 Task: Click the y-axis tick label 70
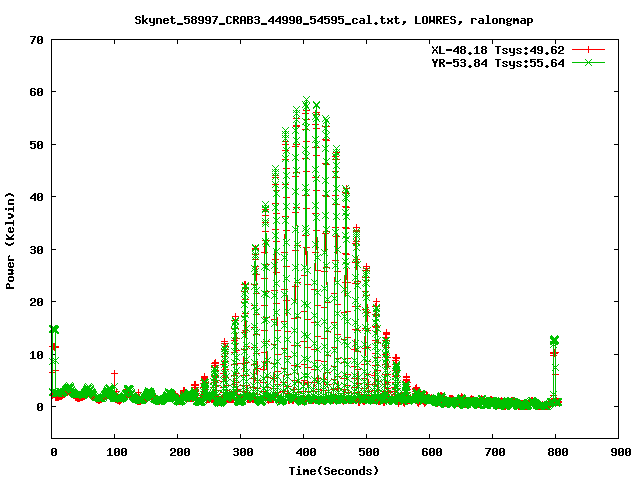[x=36, y=40]
